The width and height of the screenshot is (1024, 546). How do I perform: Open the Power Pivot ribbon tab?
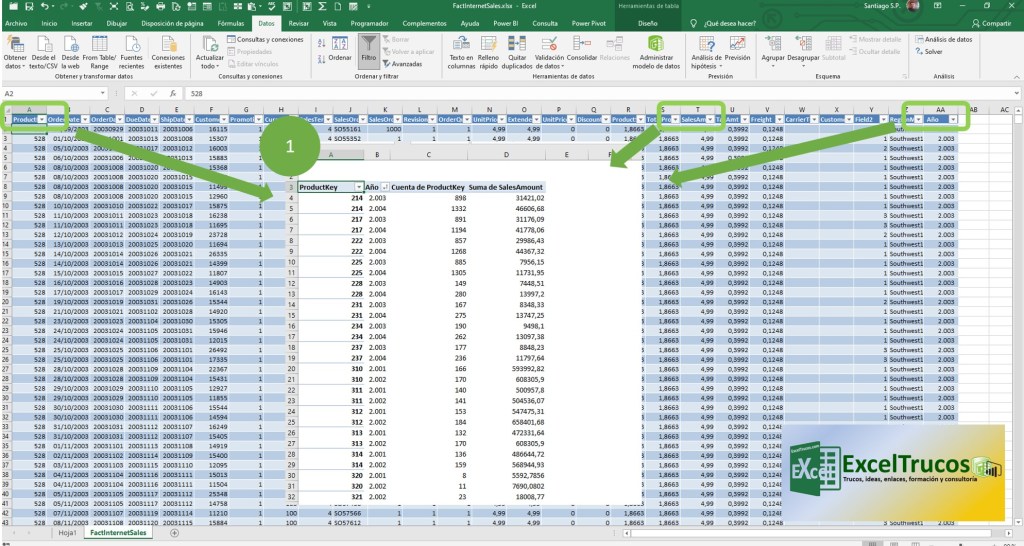(x=589, y=22)
